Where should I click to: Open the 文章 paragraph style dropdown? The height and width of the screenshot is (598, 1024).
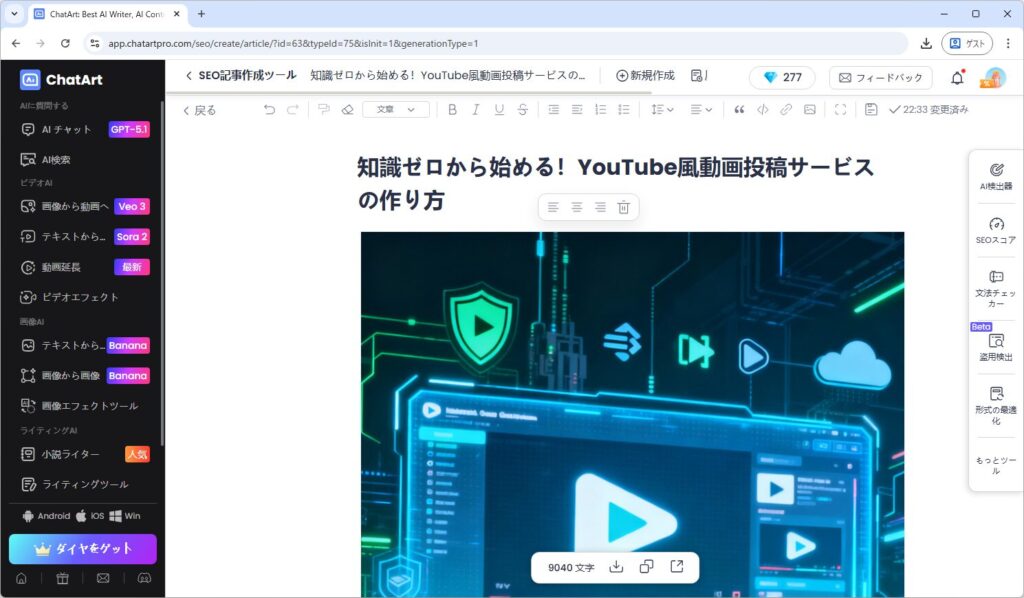395,110
